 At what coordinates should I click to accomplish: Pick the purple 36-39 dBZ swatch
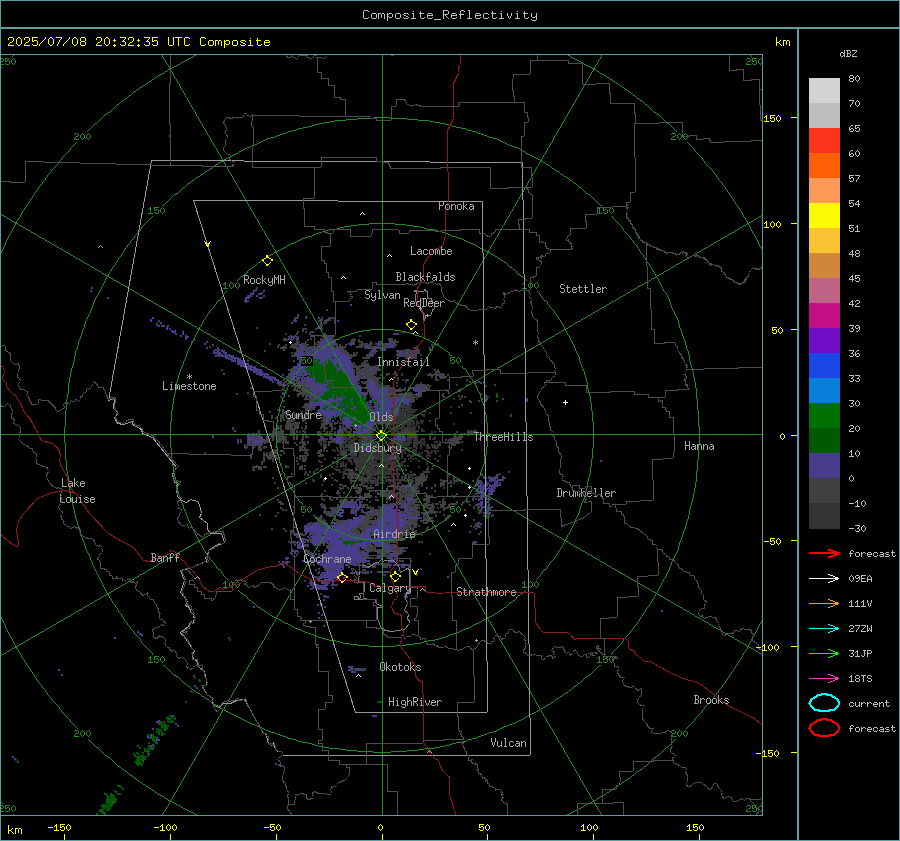click(824, 341)
